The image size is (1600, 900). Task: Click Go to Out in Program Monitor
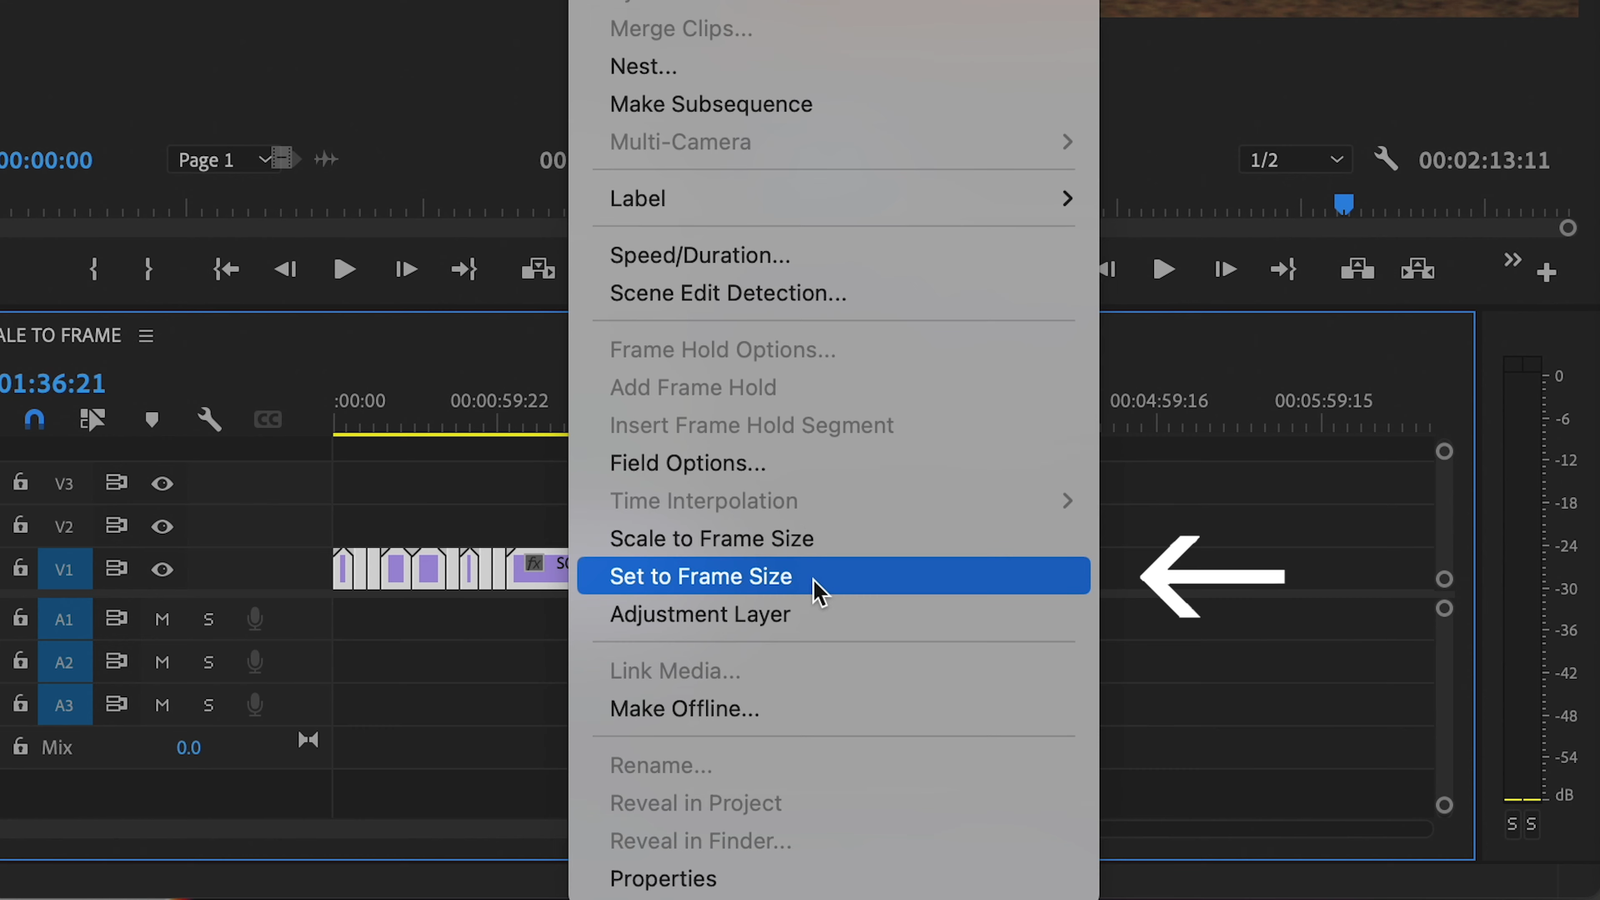pyautogui.click(x=1283, y=269)
